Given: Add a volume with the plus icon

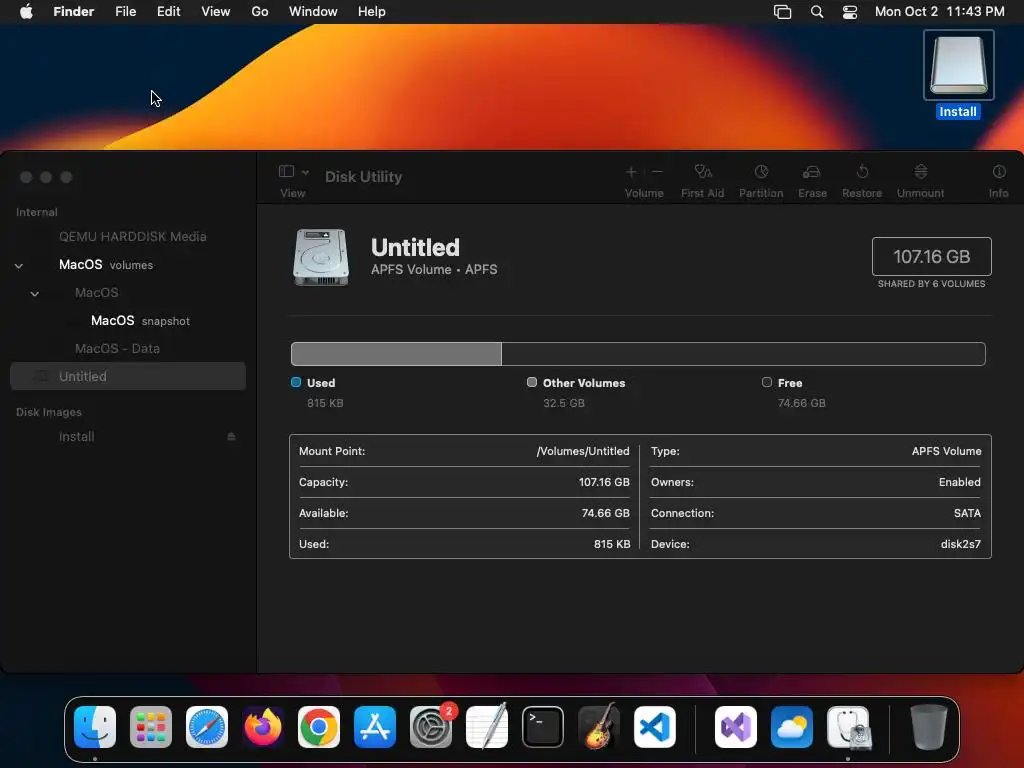Looking at the screenshot, I should click(x=631, y=172).
